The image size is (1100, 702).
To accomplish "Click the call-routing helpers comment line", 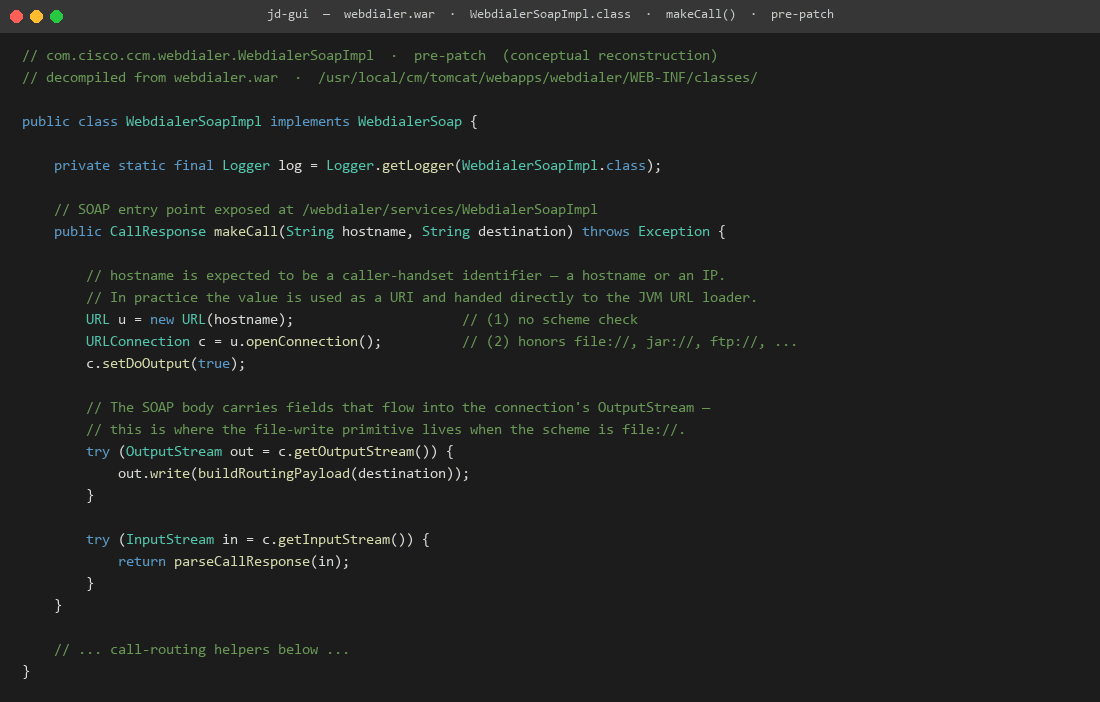I will coord(201,649).
